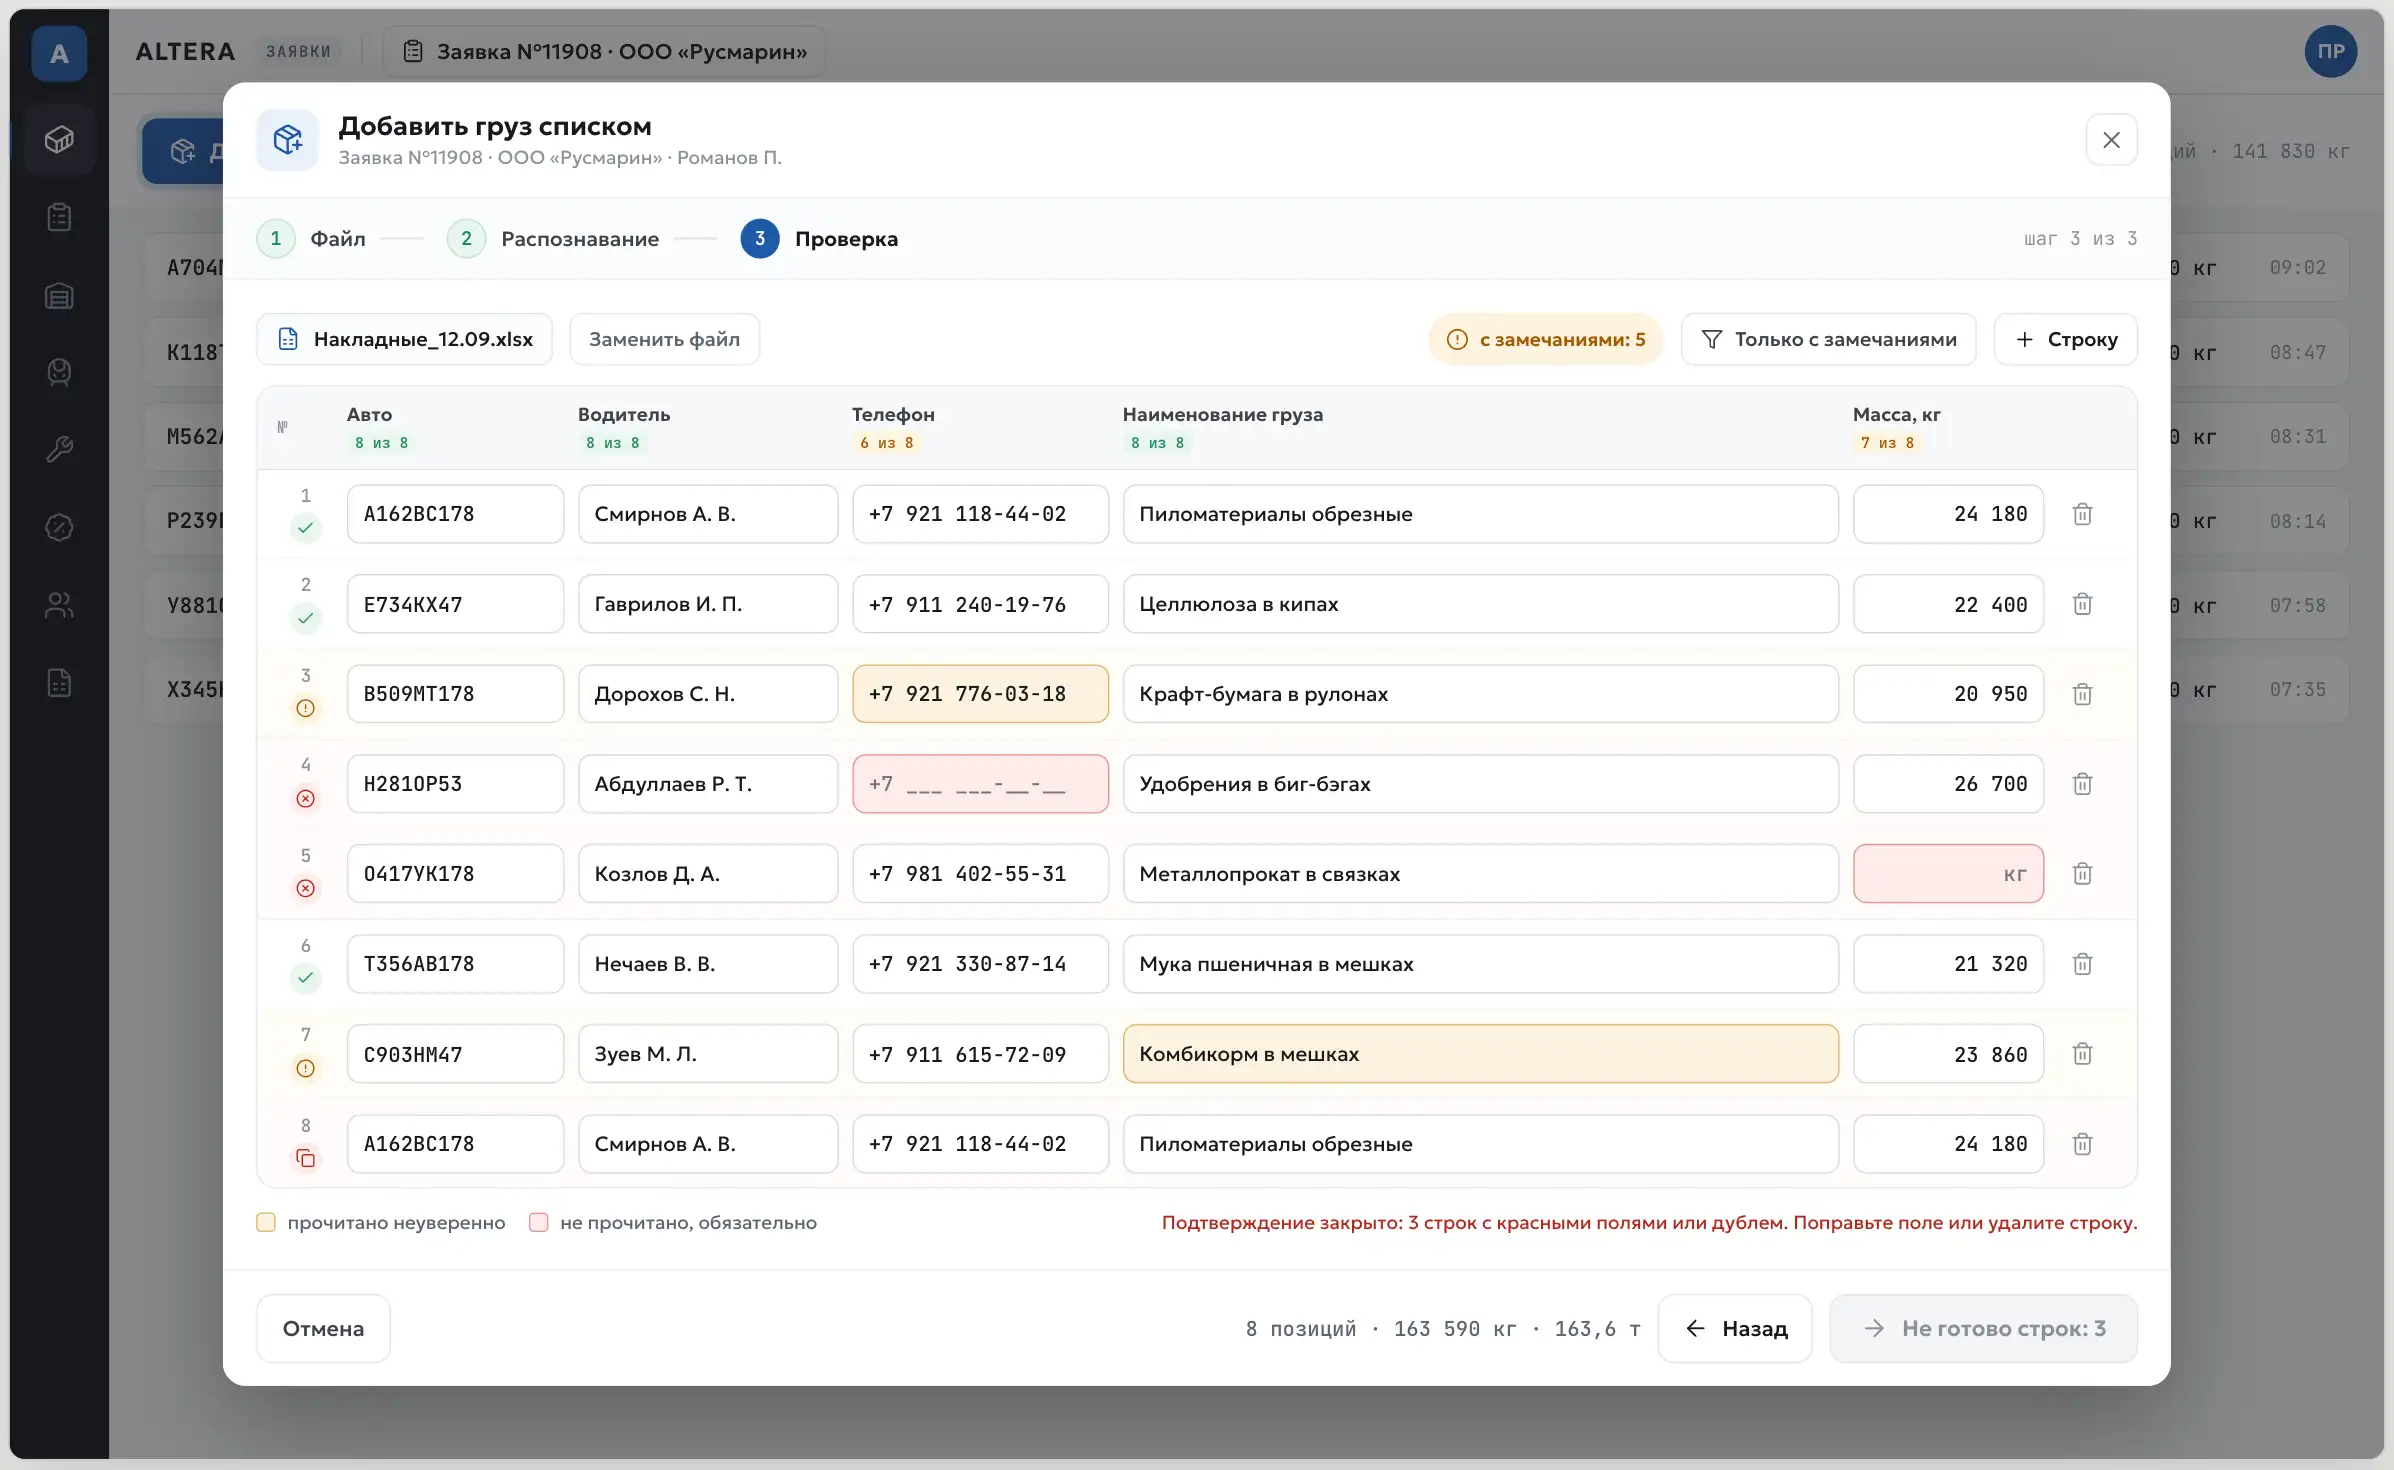2394x1470 pixels.
Task: Delete duplicate row 8 with trash icon
Action: [2082, 1144]
